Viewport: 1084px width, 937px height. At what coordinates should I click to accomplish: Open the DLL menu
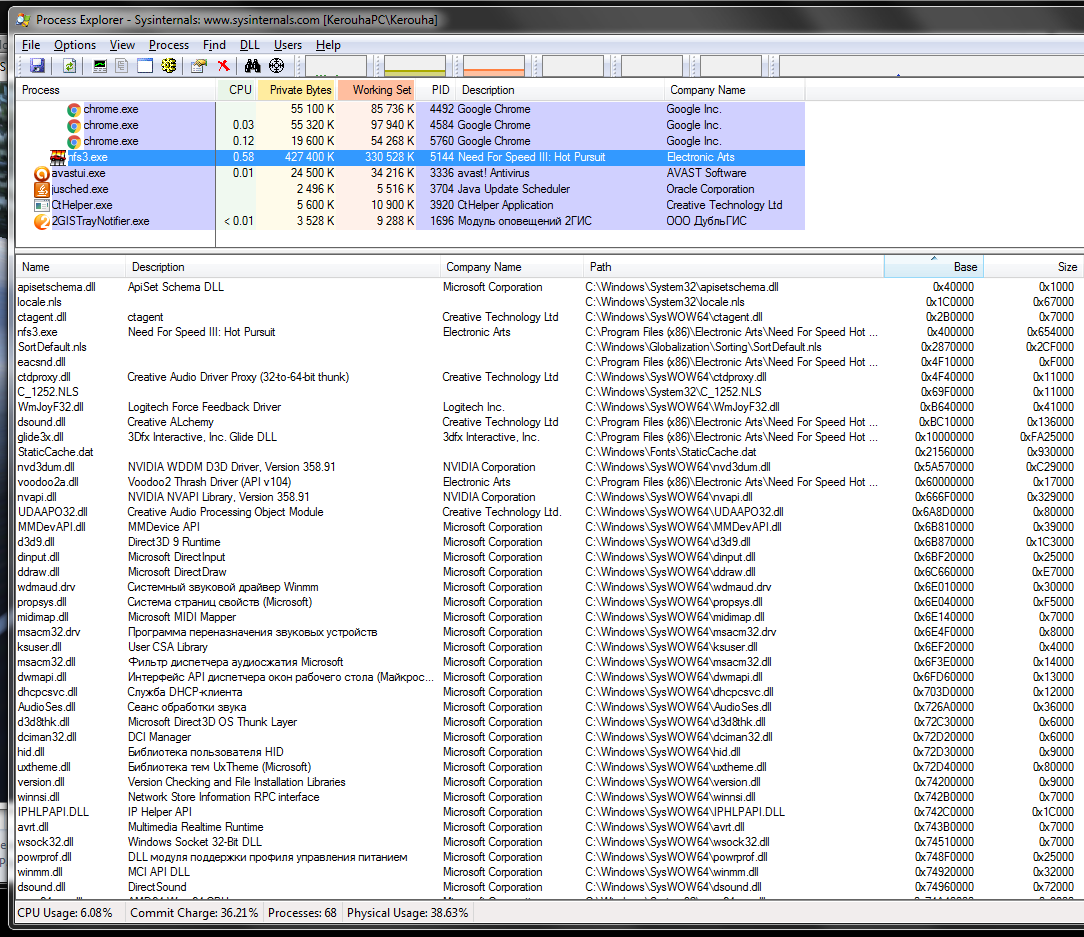coord(249,45)
